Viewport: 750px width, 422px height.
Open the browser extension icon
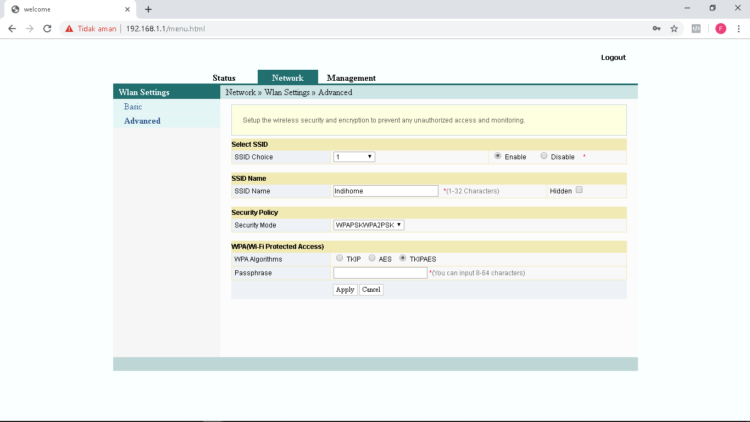(x=697, y=29)
